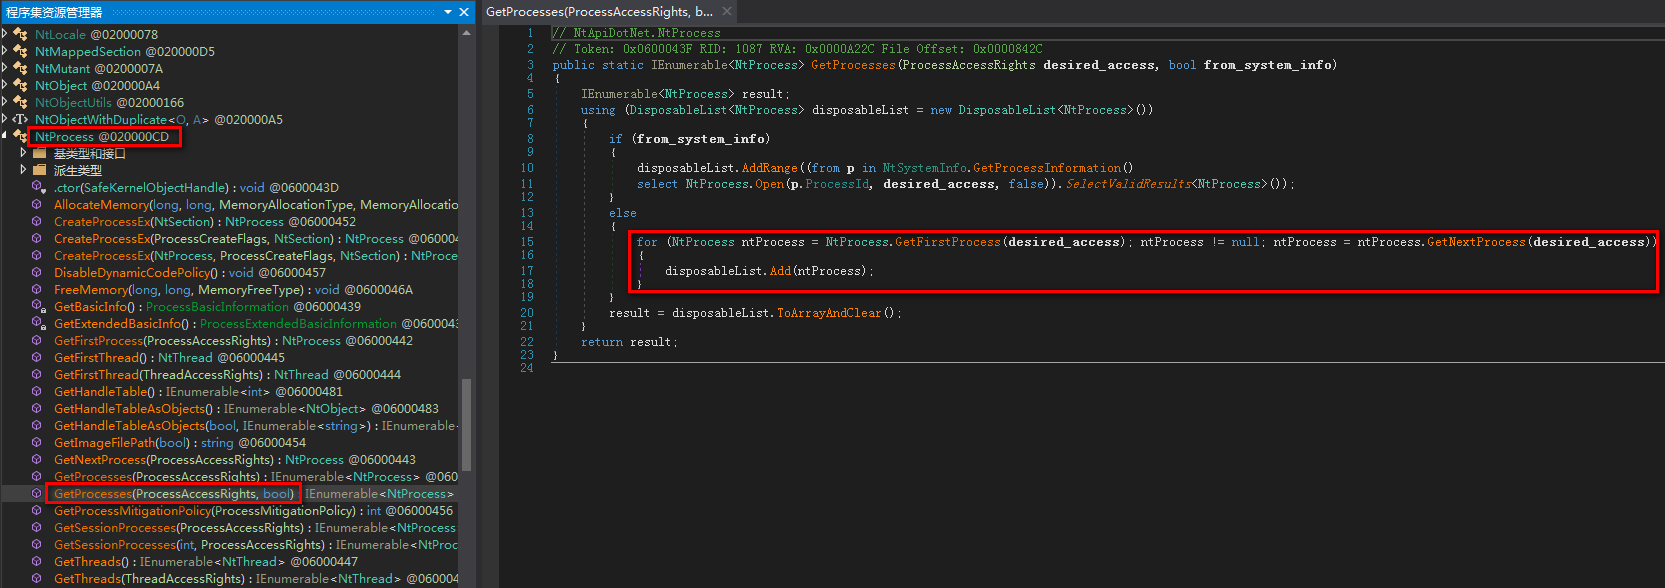Expand the 派生类型 folder

(23, 171)
